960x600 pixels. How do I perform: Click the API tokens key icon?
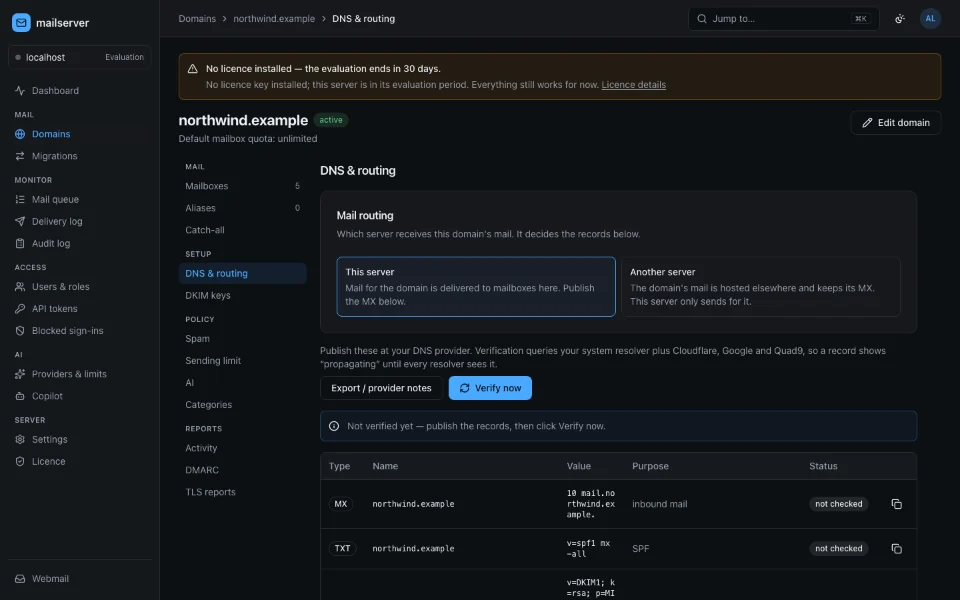tap(20, 309)
